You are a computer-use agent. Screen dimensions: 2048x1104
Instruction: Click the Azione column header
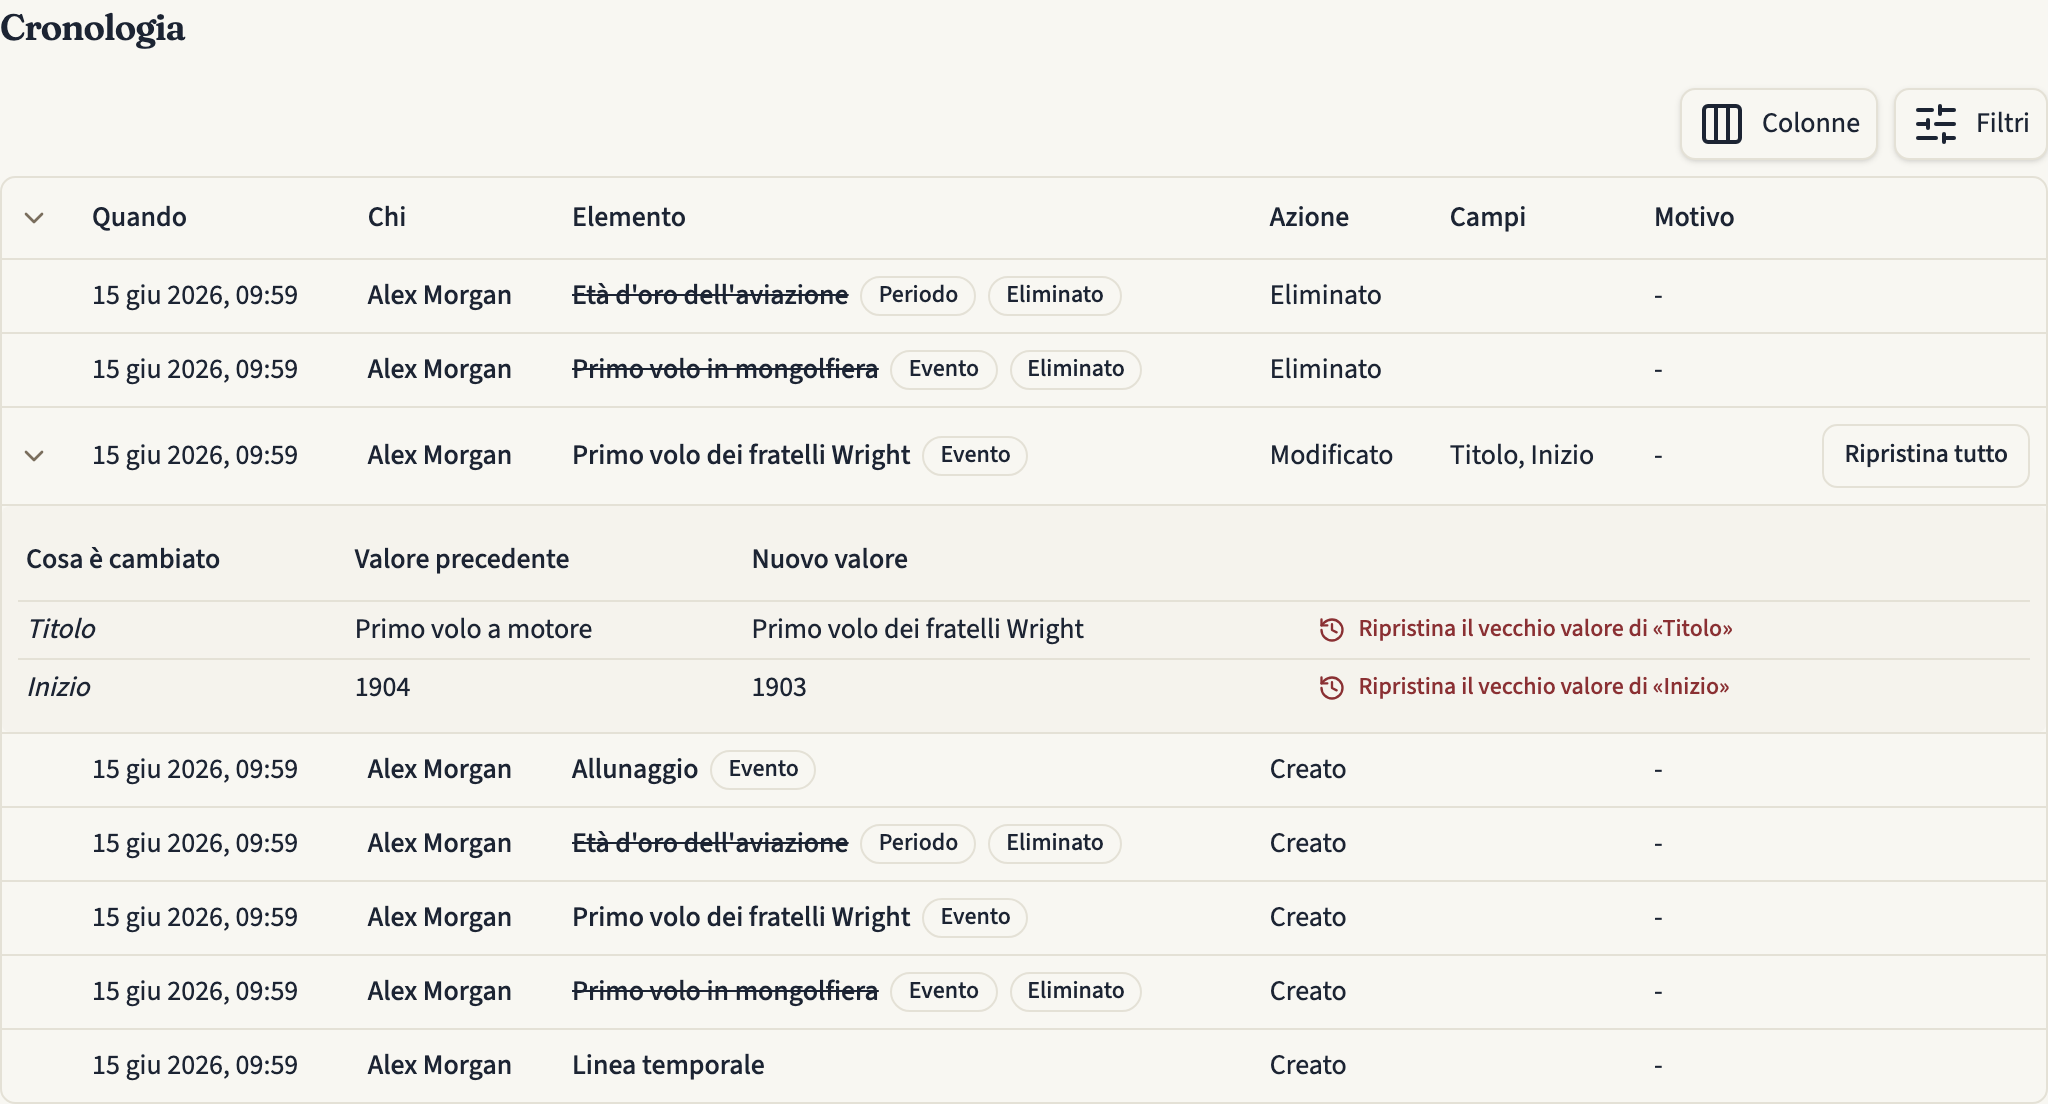tap(1309, 217)
